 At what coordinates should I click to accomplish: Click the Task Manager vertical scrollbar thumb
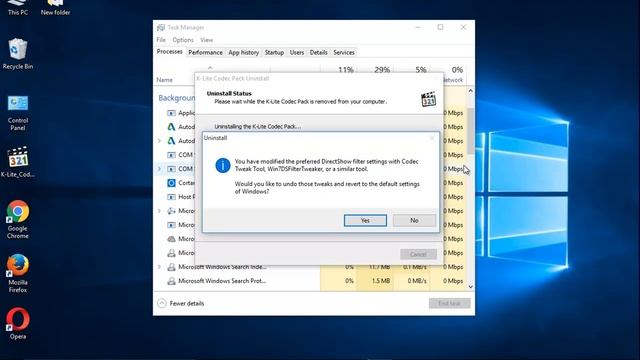point(471,131)
